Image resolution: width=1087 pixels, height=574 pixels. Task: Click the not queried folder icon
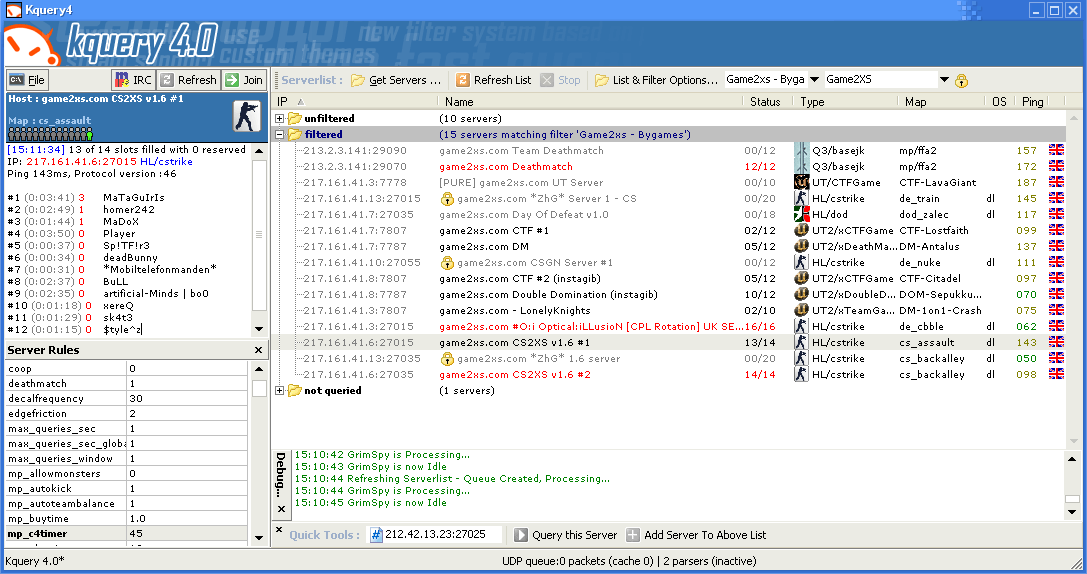click(x=295, y=391)
